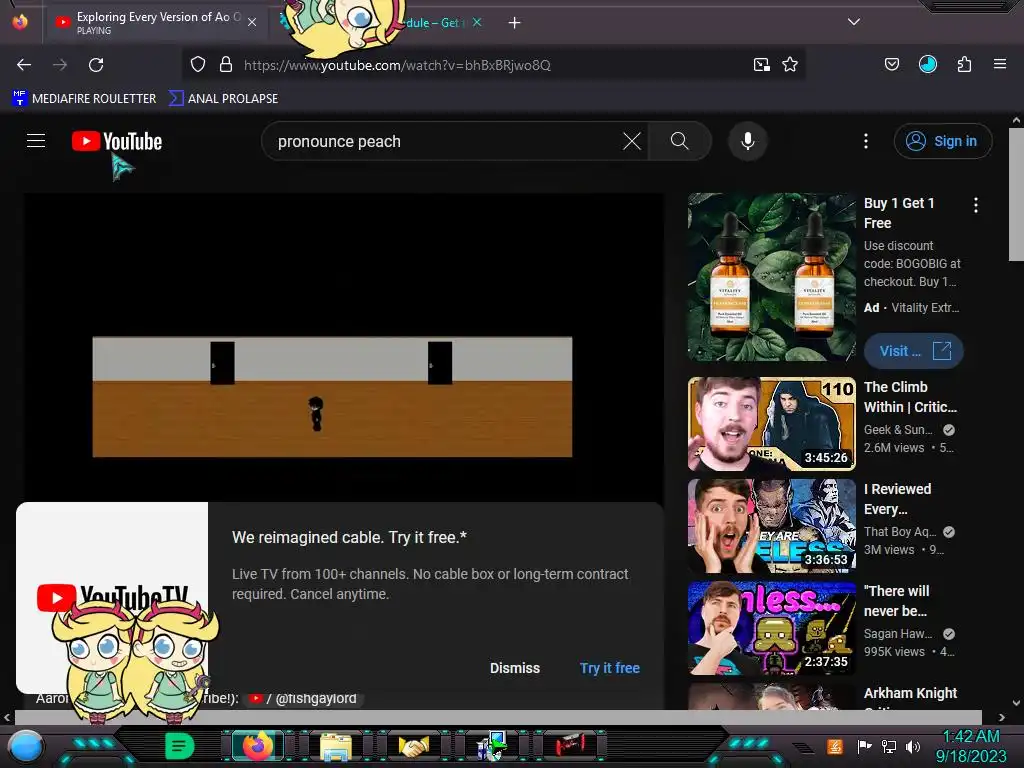Open the tracking protection shield icon

(x=198, y=65)
